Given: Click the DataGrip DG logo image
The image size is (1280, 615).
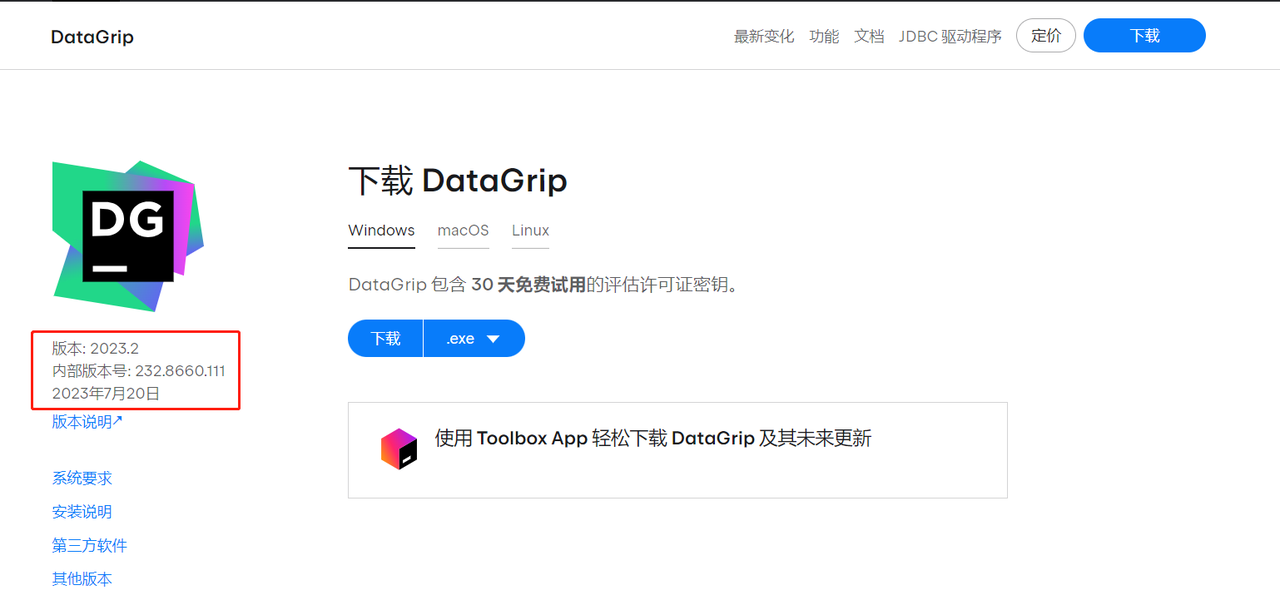Looking at the screenshot, I should coord(127,236).
